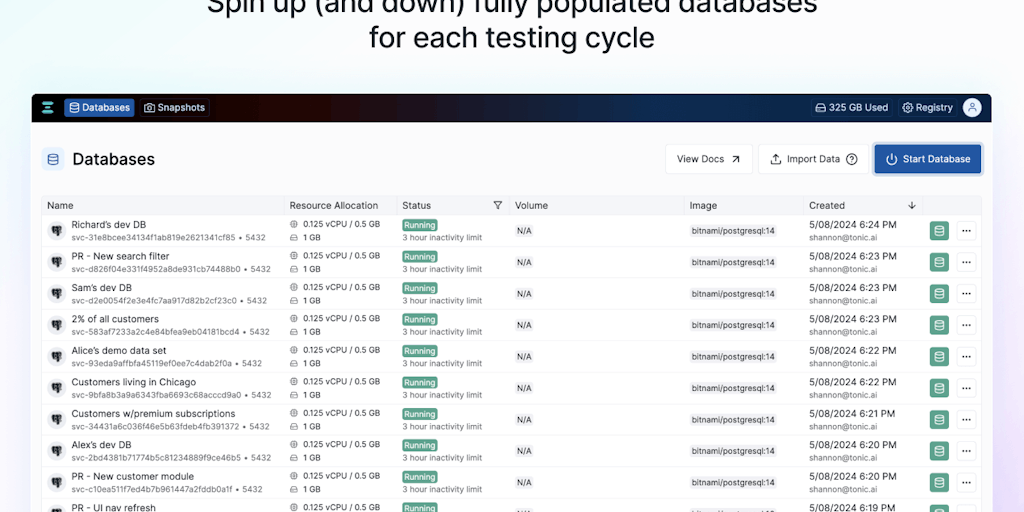The image size is (1024, 512).
Task: Click the green database icon for Richard's dev DB
Action: tap(938, 231)
